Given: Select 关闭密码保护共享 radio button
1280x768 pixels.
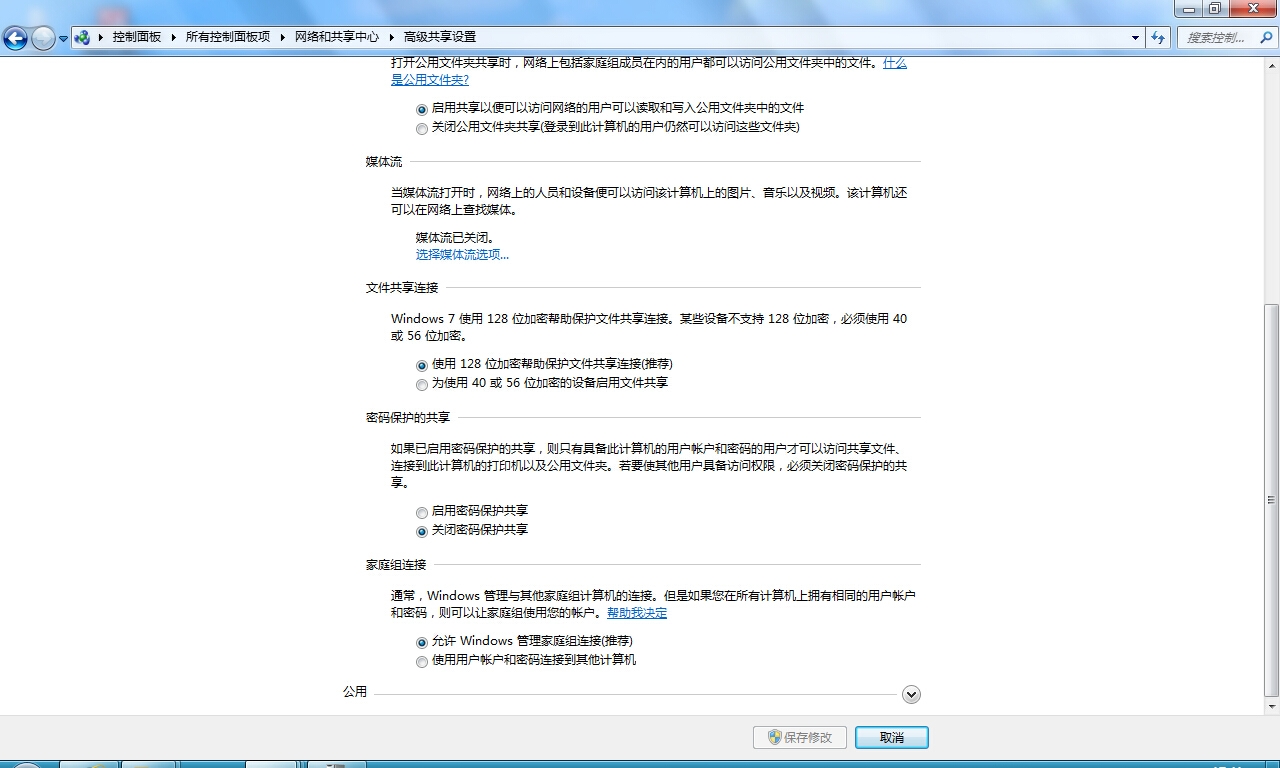Looking at the screenshot, I should coord(422,531).
